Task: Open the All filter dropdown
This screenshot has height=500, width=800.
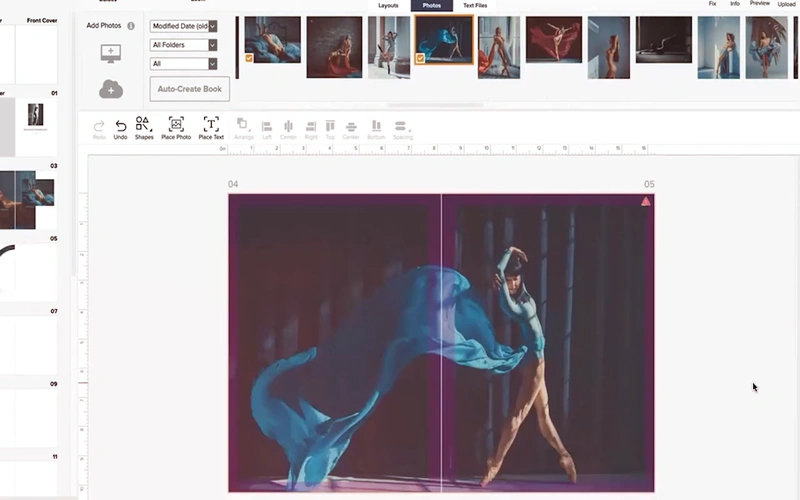Action: coord(183,64)
